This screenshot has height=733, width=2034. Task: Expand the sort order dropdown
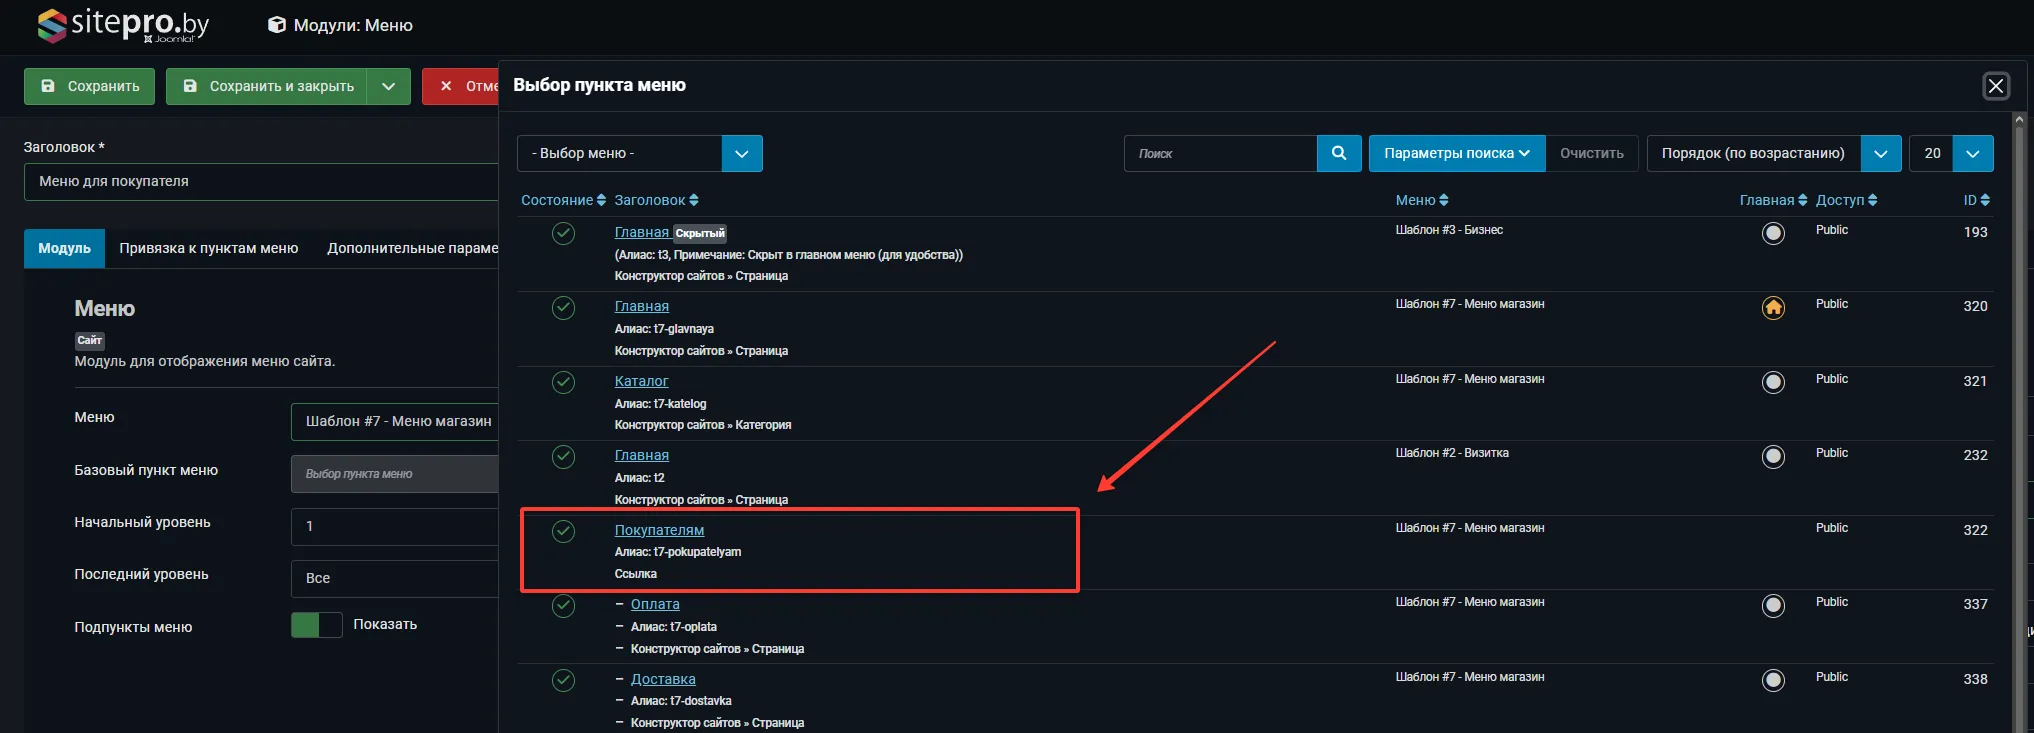pyautogui.click(x=1880, y=153)
